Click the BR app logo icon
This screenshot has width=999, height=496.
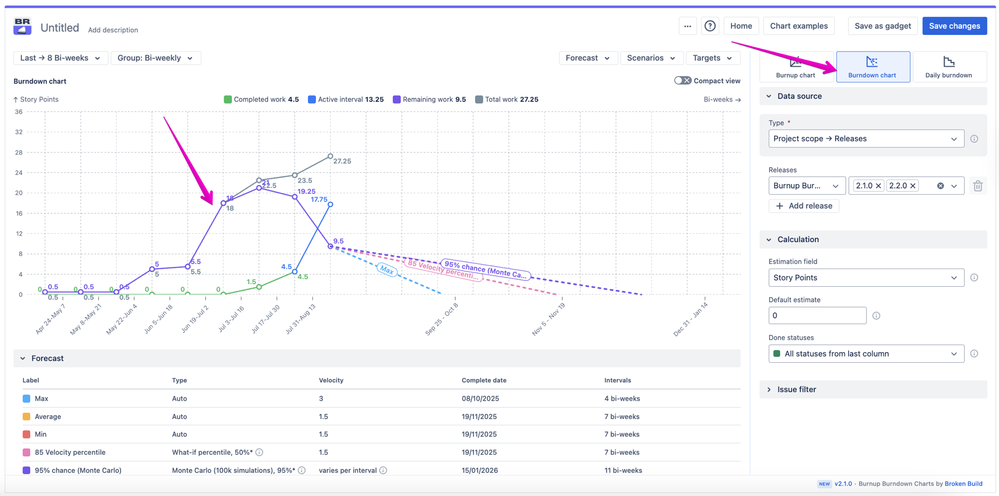22,27
